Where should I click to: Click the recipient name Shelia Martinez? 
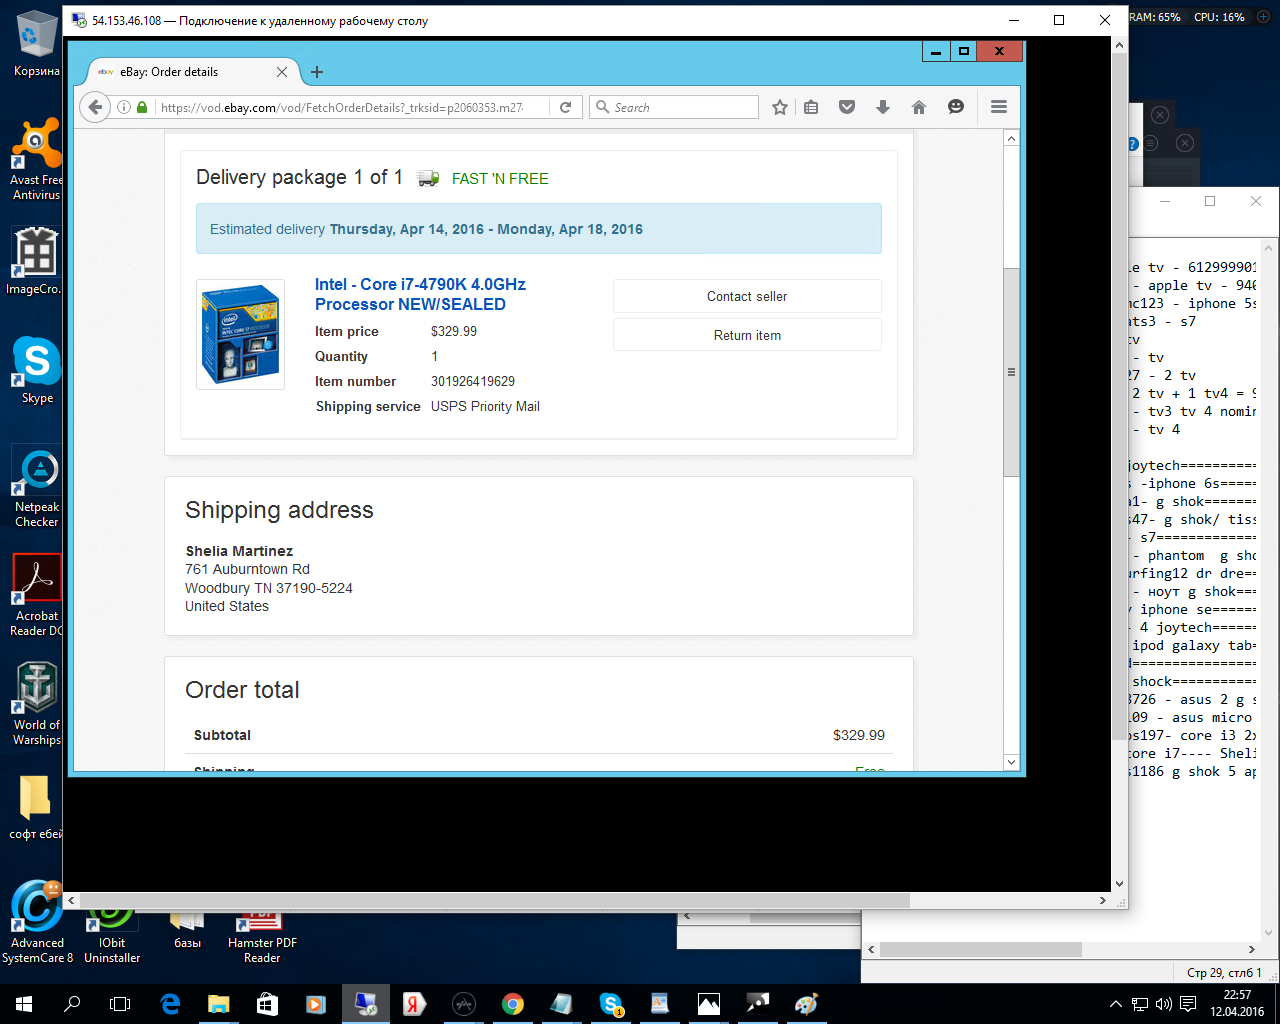239,551
